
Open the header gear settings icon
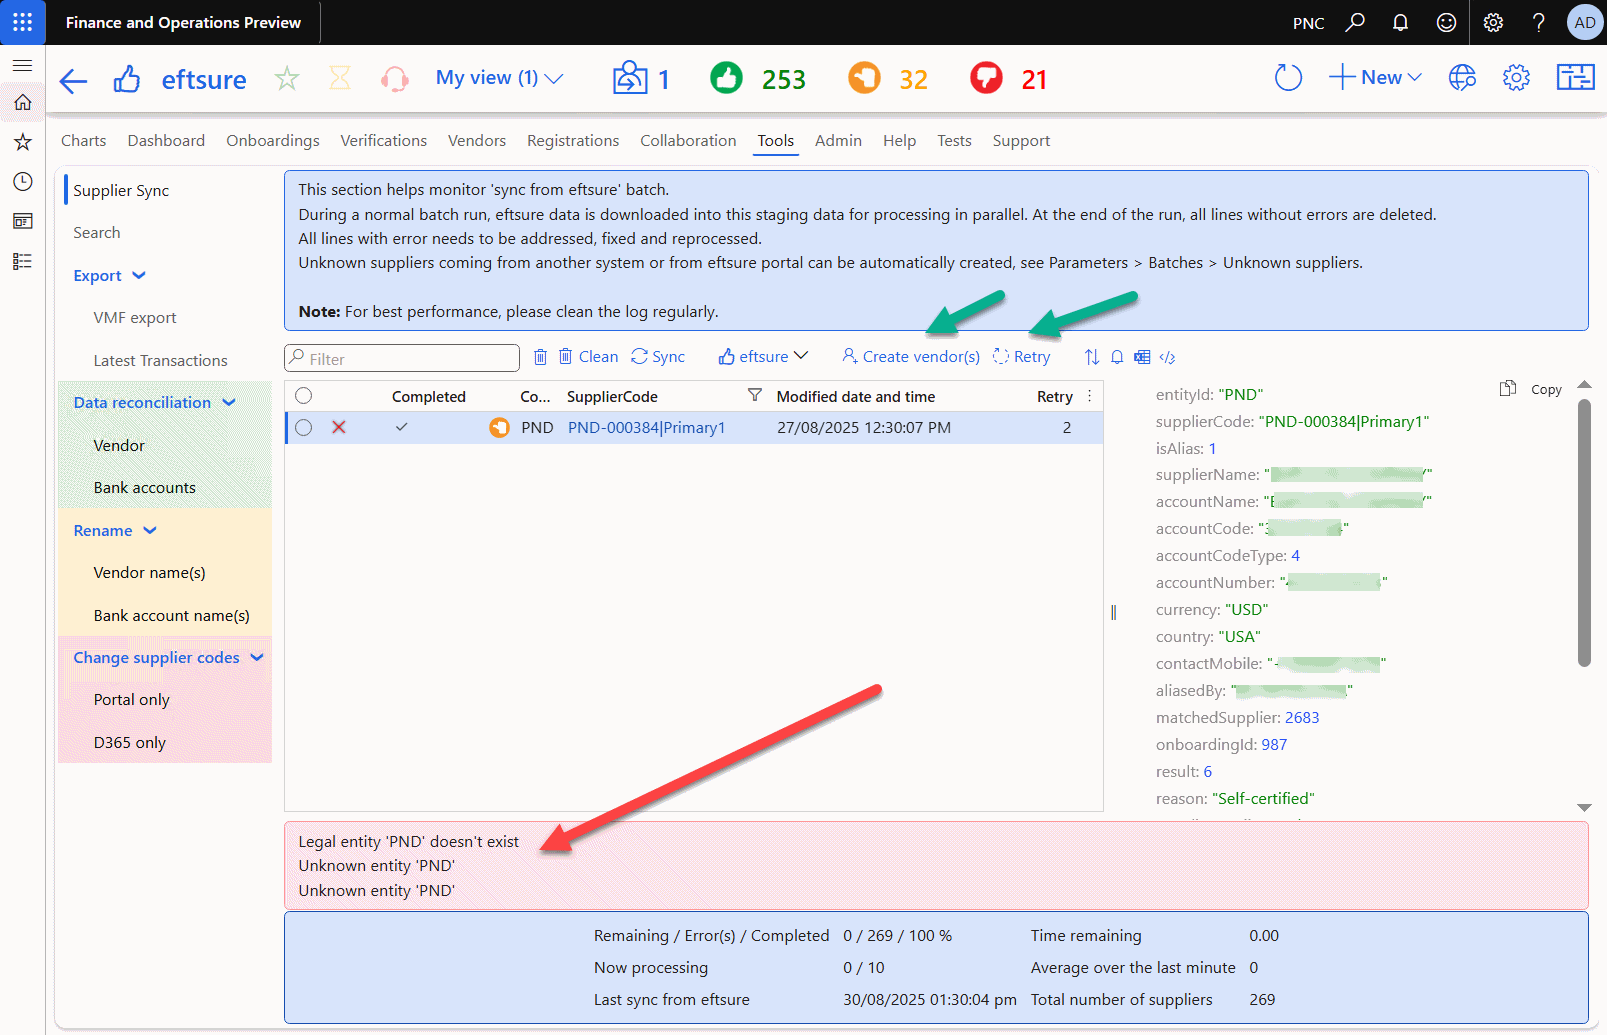click(x=1516, y=77)
